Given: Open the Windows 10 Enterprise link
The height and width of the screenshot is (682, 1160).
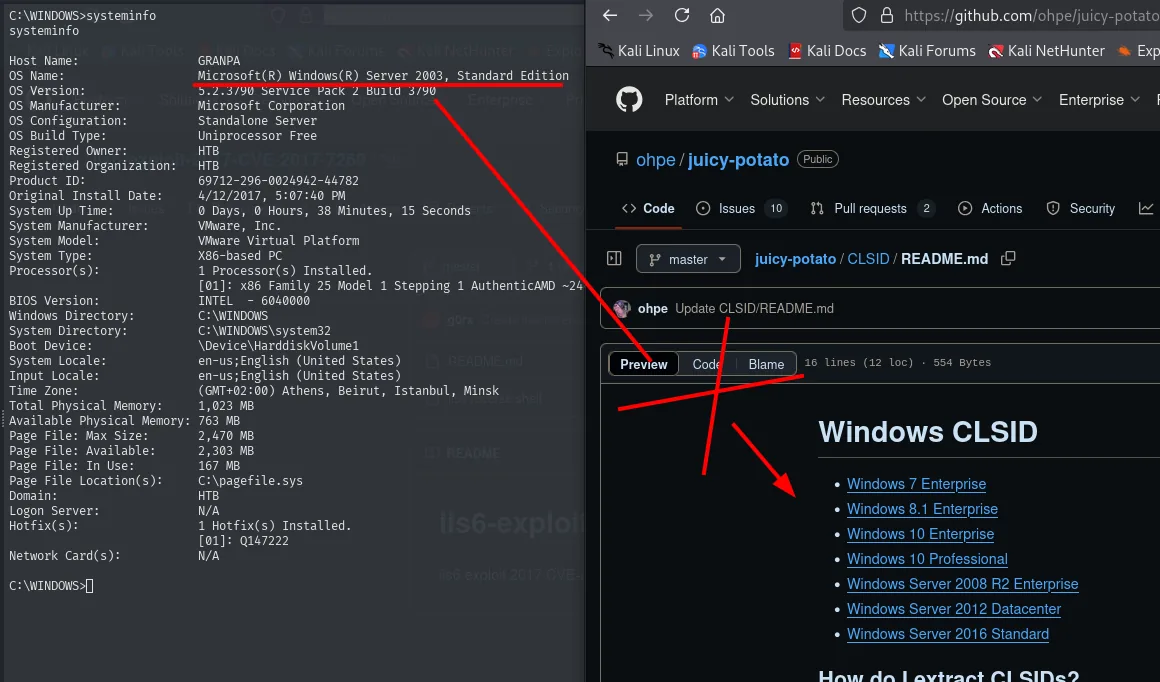Looking at the screenshot, I should (920, 534).
